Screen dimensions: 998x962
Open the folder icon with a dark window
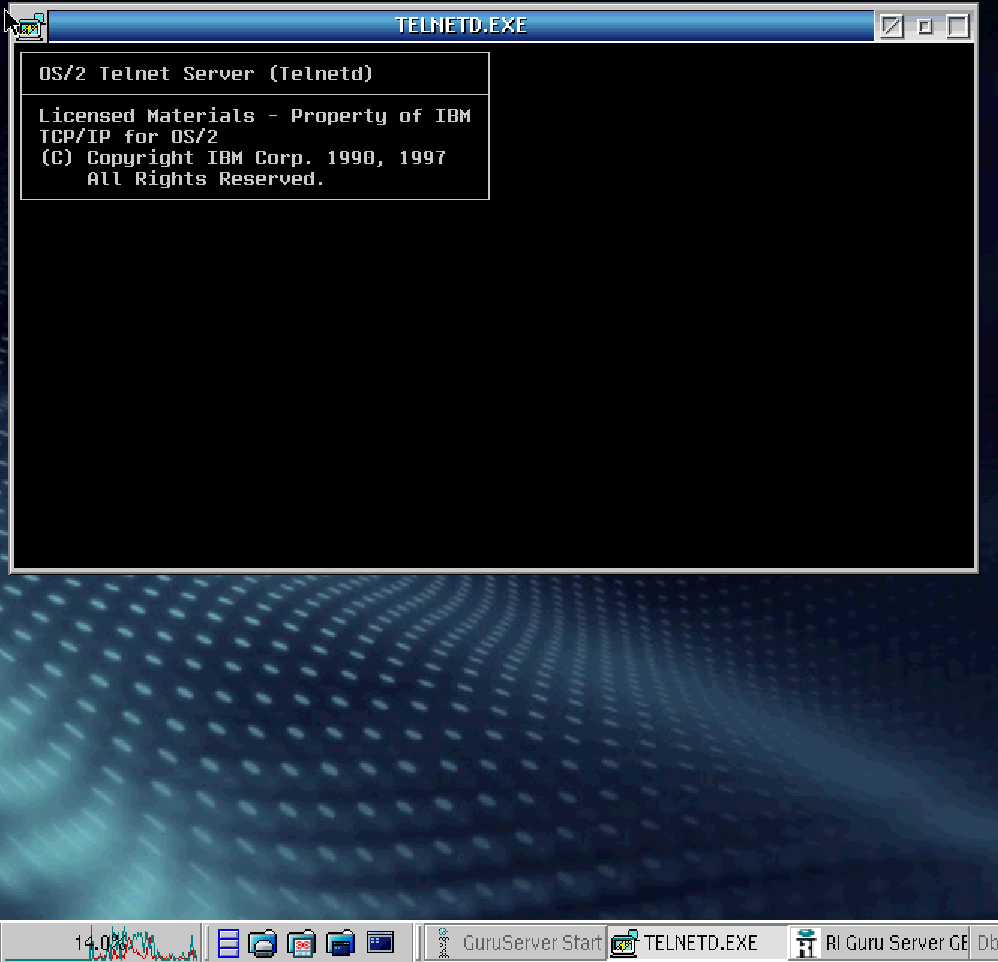click(340, 943)
